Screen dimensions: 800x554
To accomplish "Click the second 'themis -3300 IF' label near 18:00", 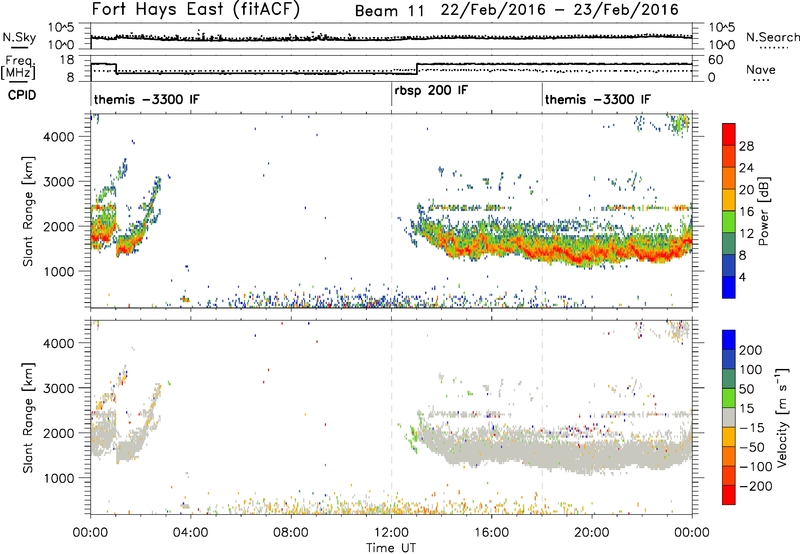I will pos(598,99).
